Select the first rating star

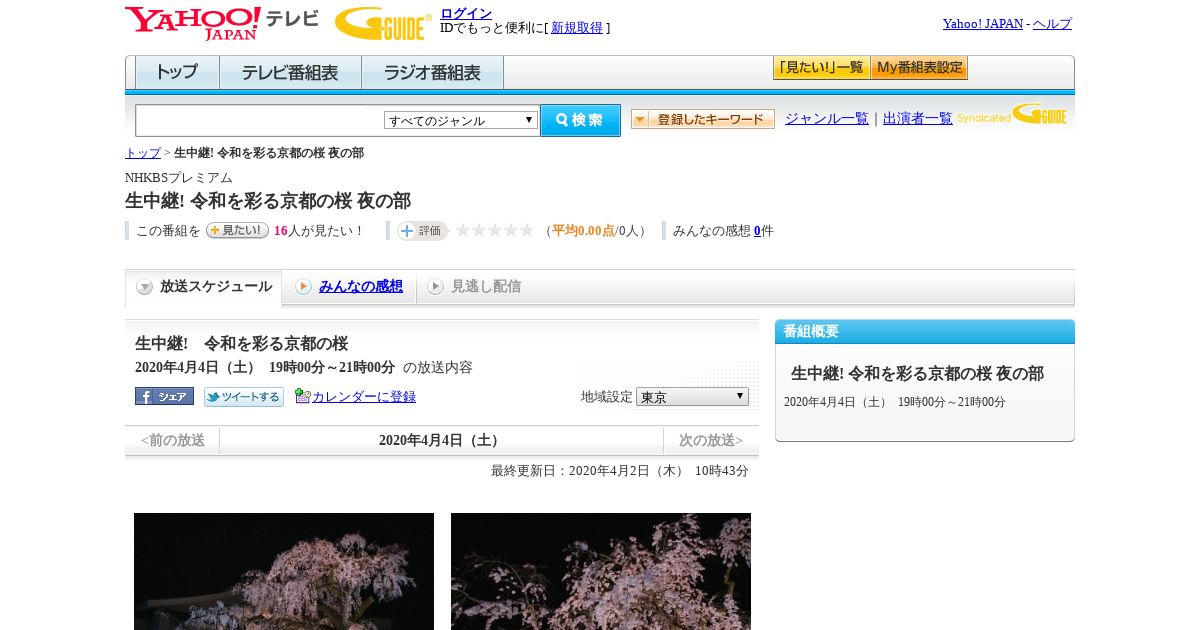point(463,230)
